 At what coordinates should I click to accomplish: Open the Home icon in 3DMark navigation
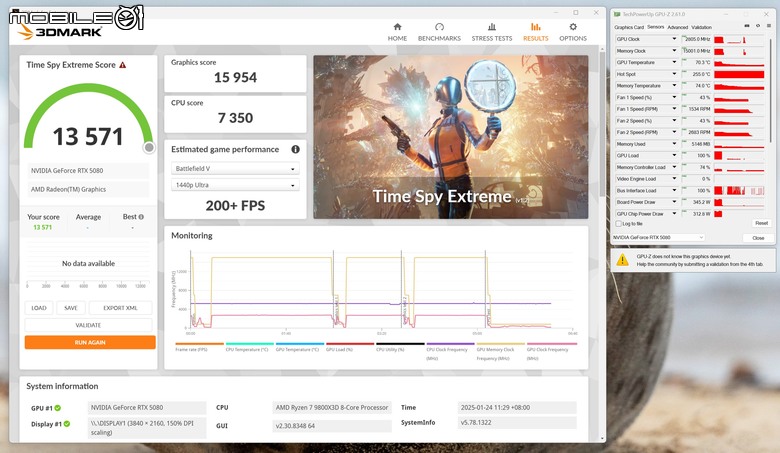click(x=397, y=27)
